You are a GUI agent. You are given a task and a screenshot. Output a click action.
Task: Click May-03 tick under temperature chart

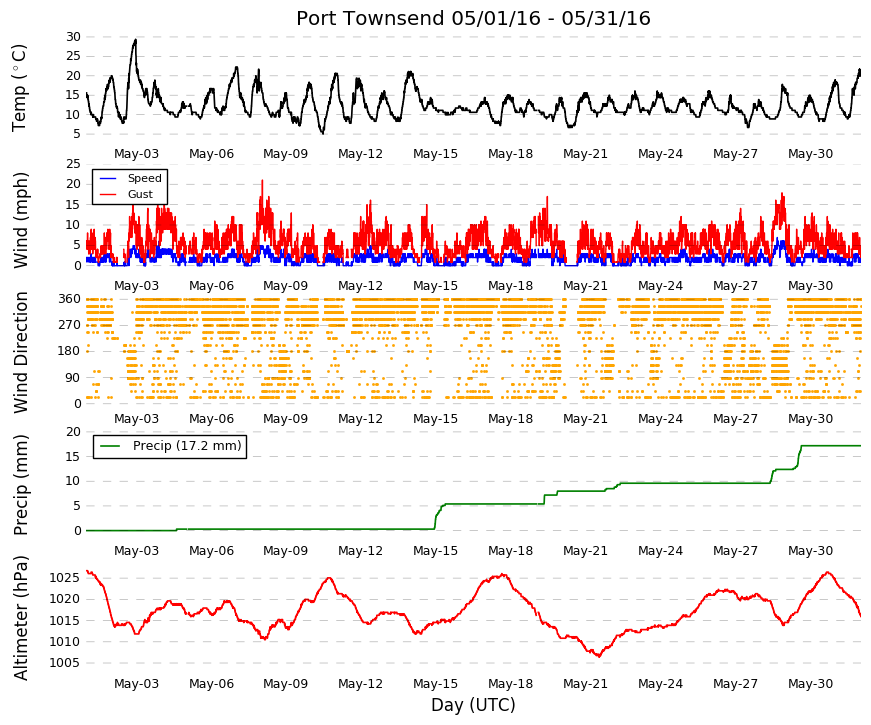pyautogui.click(x=136, y=154)
